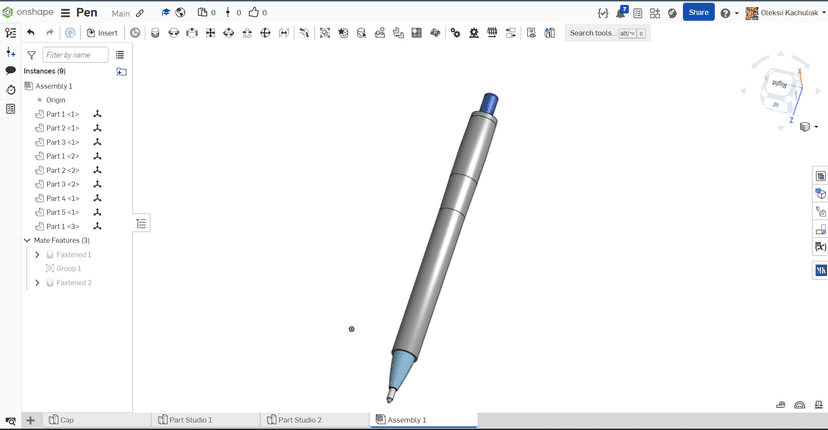
Task: Open the notifications bell
Action: [620, 13]
